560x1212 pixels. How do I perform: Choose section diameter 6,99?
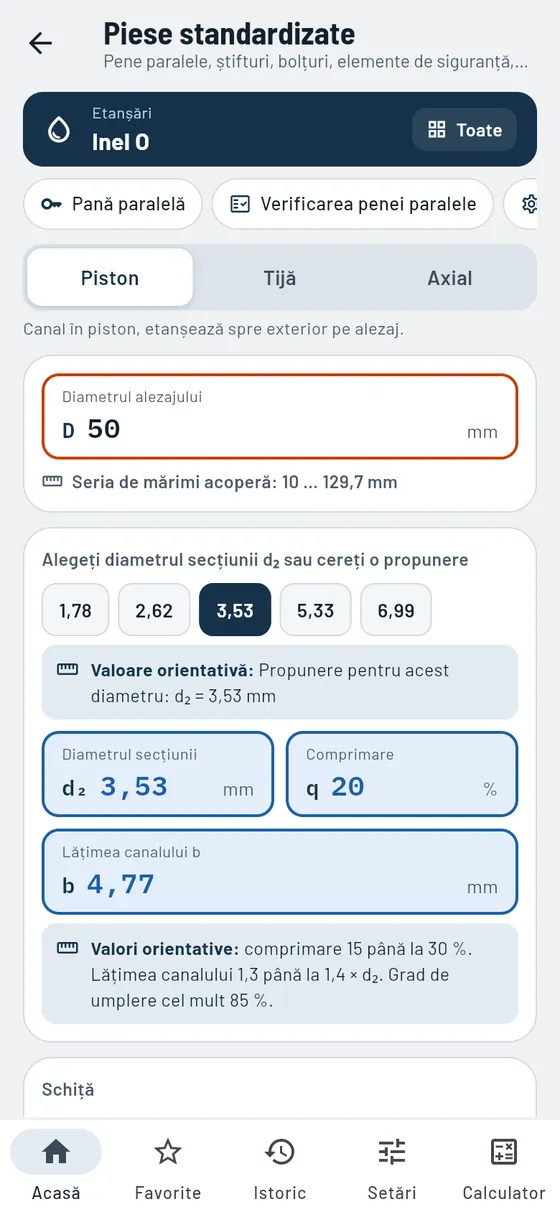pyautogui.click(x=396, y=610)
